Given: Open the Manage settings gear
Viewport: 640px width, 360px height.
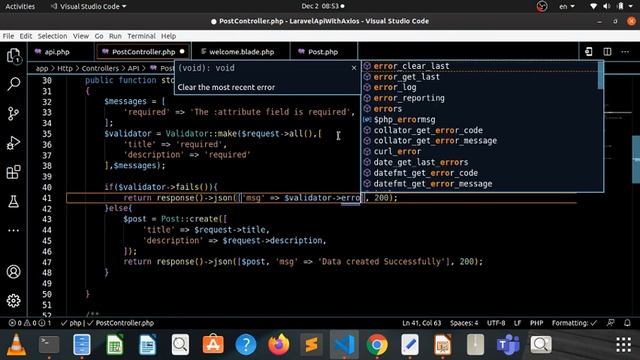Looking at the screenshot, I should click(13, 301).
